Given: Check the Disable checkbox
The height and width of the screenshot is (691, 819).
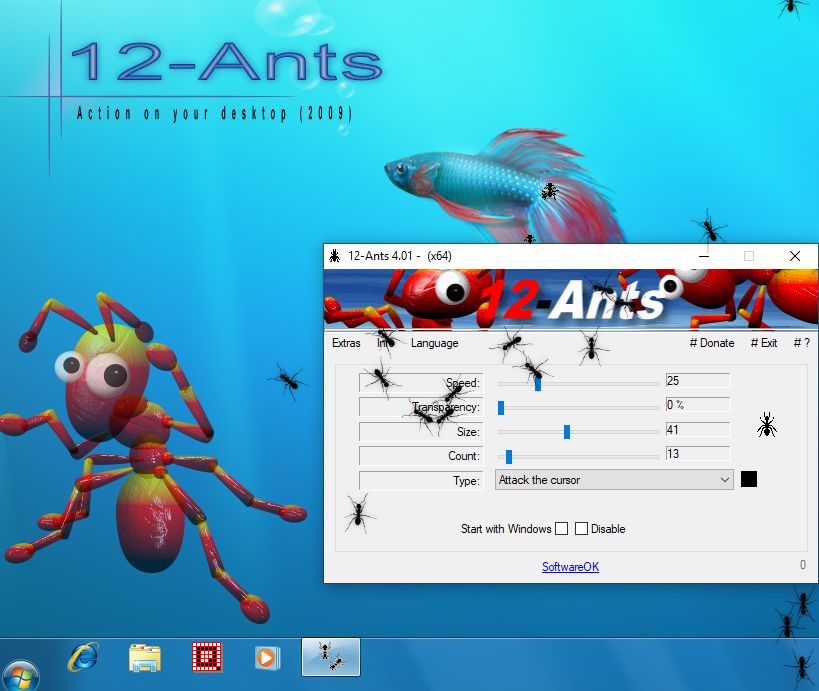Looking at the screenshot, I should 582,529.
